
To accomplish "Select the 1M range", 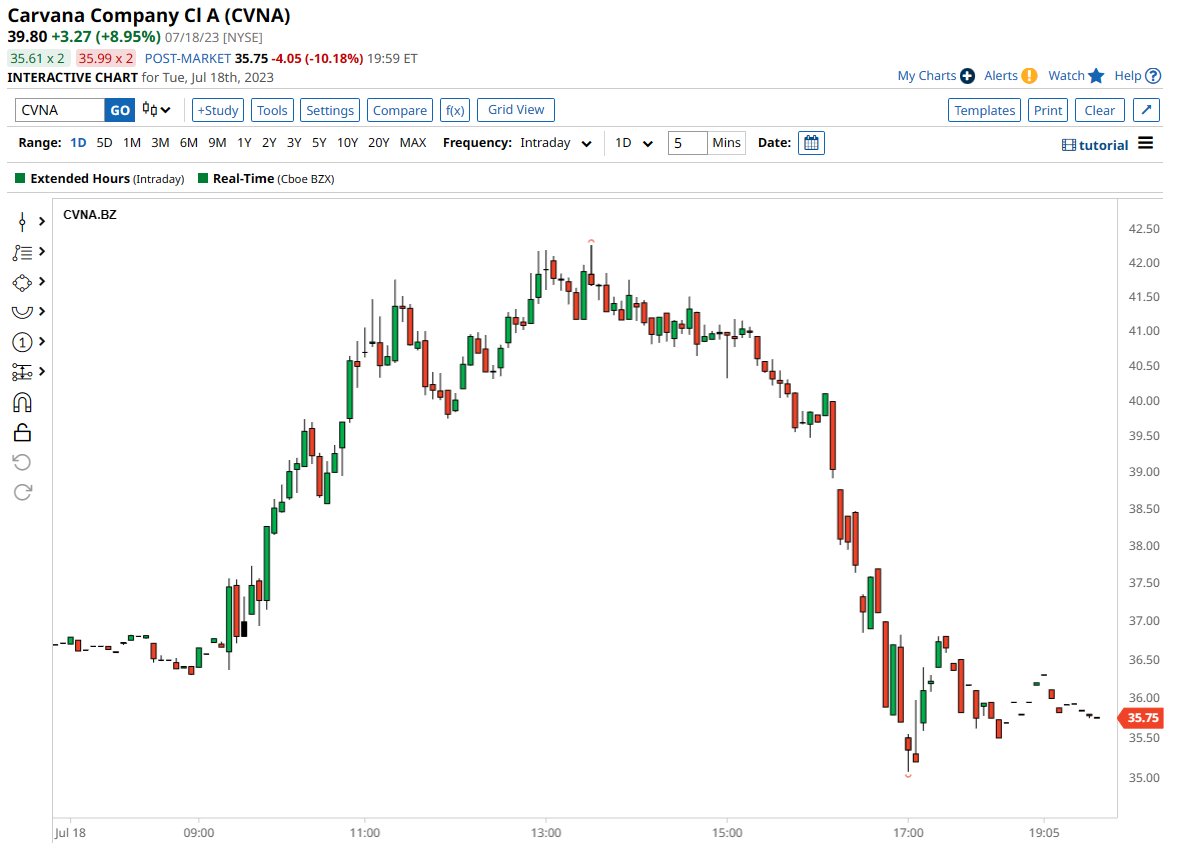I will point(132,143).
